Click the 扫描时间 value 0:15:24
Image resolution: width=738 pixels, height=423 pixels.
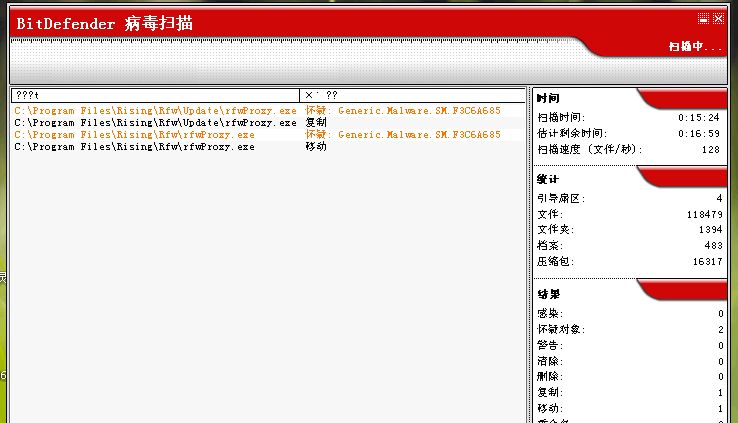pos(699,118)
